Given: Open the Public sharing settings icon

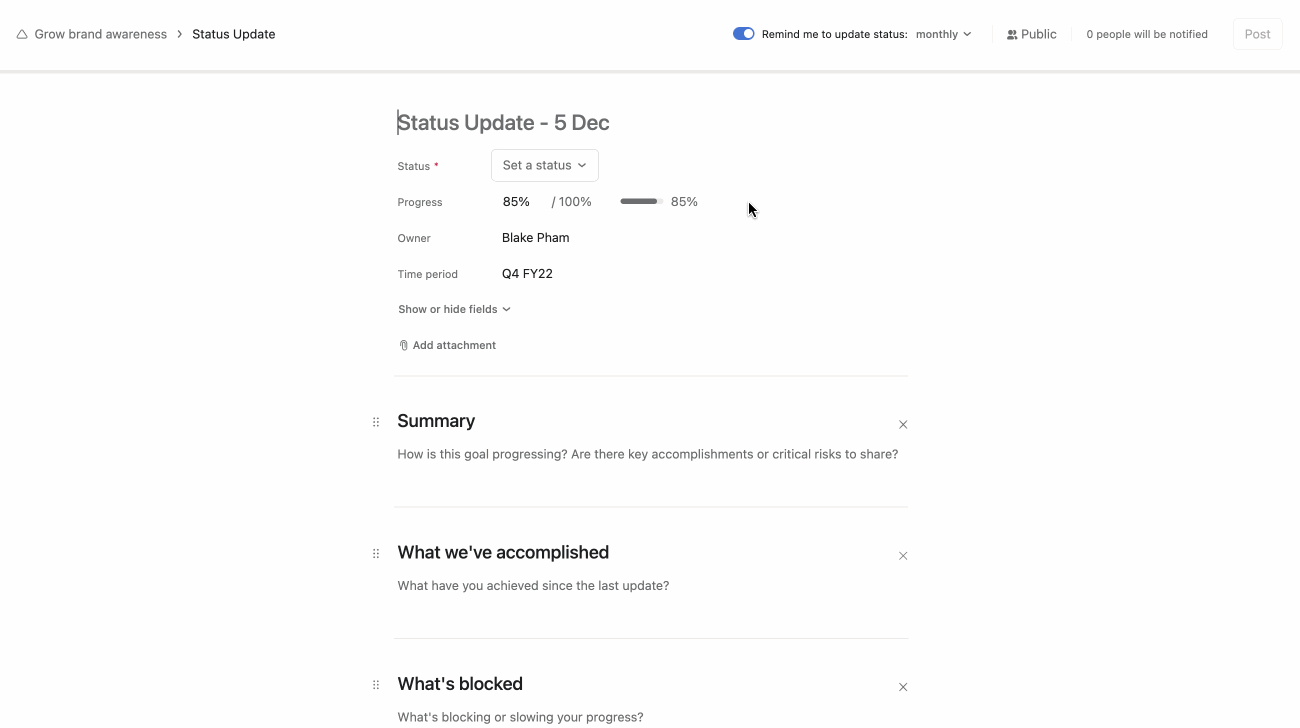Looking at the screenshot, I should pyautogui.click(x=1010, y=33).
